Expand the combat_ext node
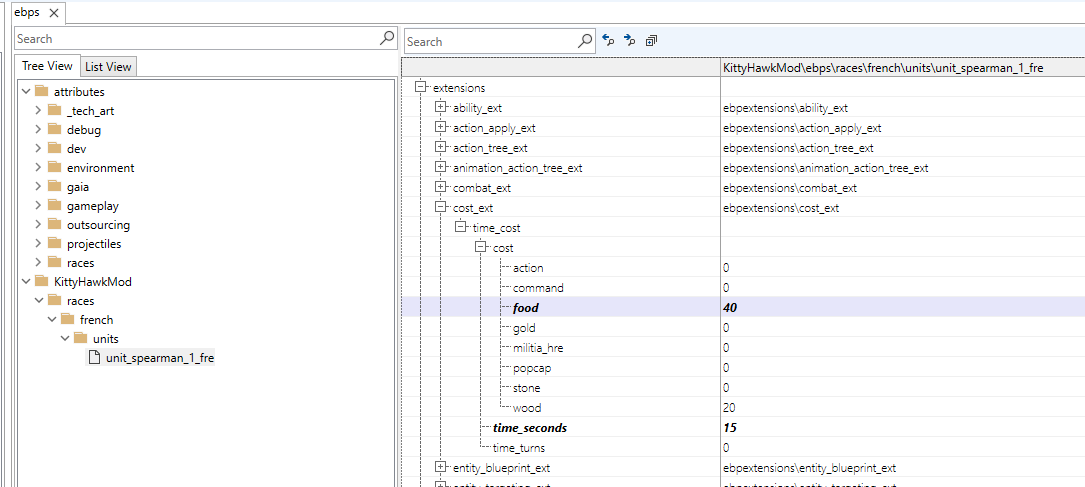Viewport: 1085px width, 487px height. pyautogui.click(x=440, y=187)
